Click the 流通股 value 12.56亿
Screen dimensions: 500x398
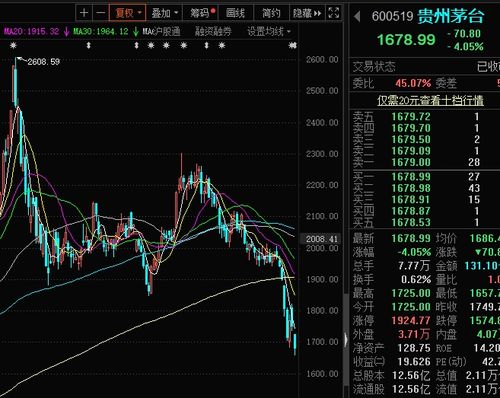click(411, 389)
